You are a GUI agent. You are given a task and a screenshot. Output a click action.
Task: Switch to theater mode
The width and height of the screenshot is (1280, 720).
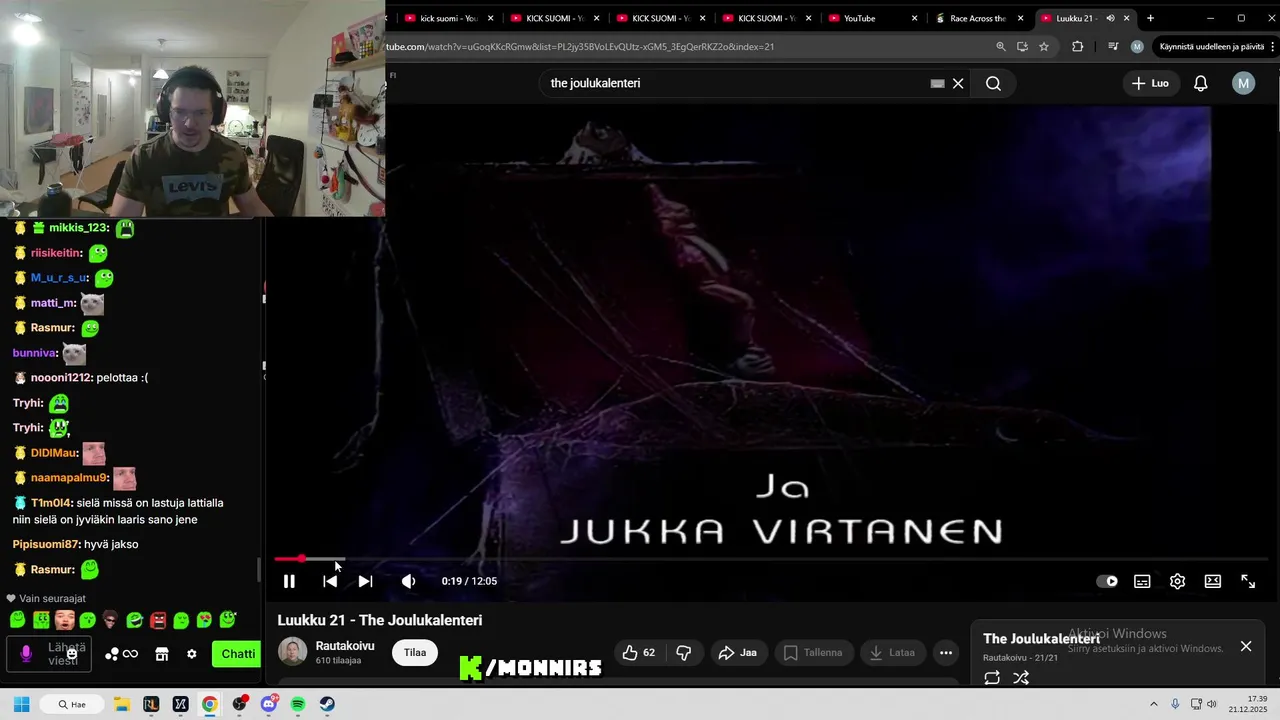[1213, 581]
